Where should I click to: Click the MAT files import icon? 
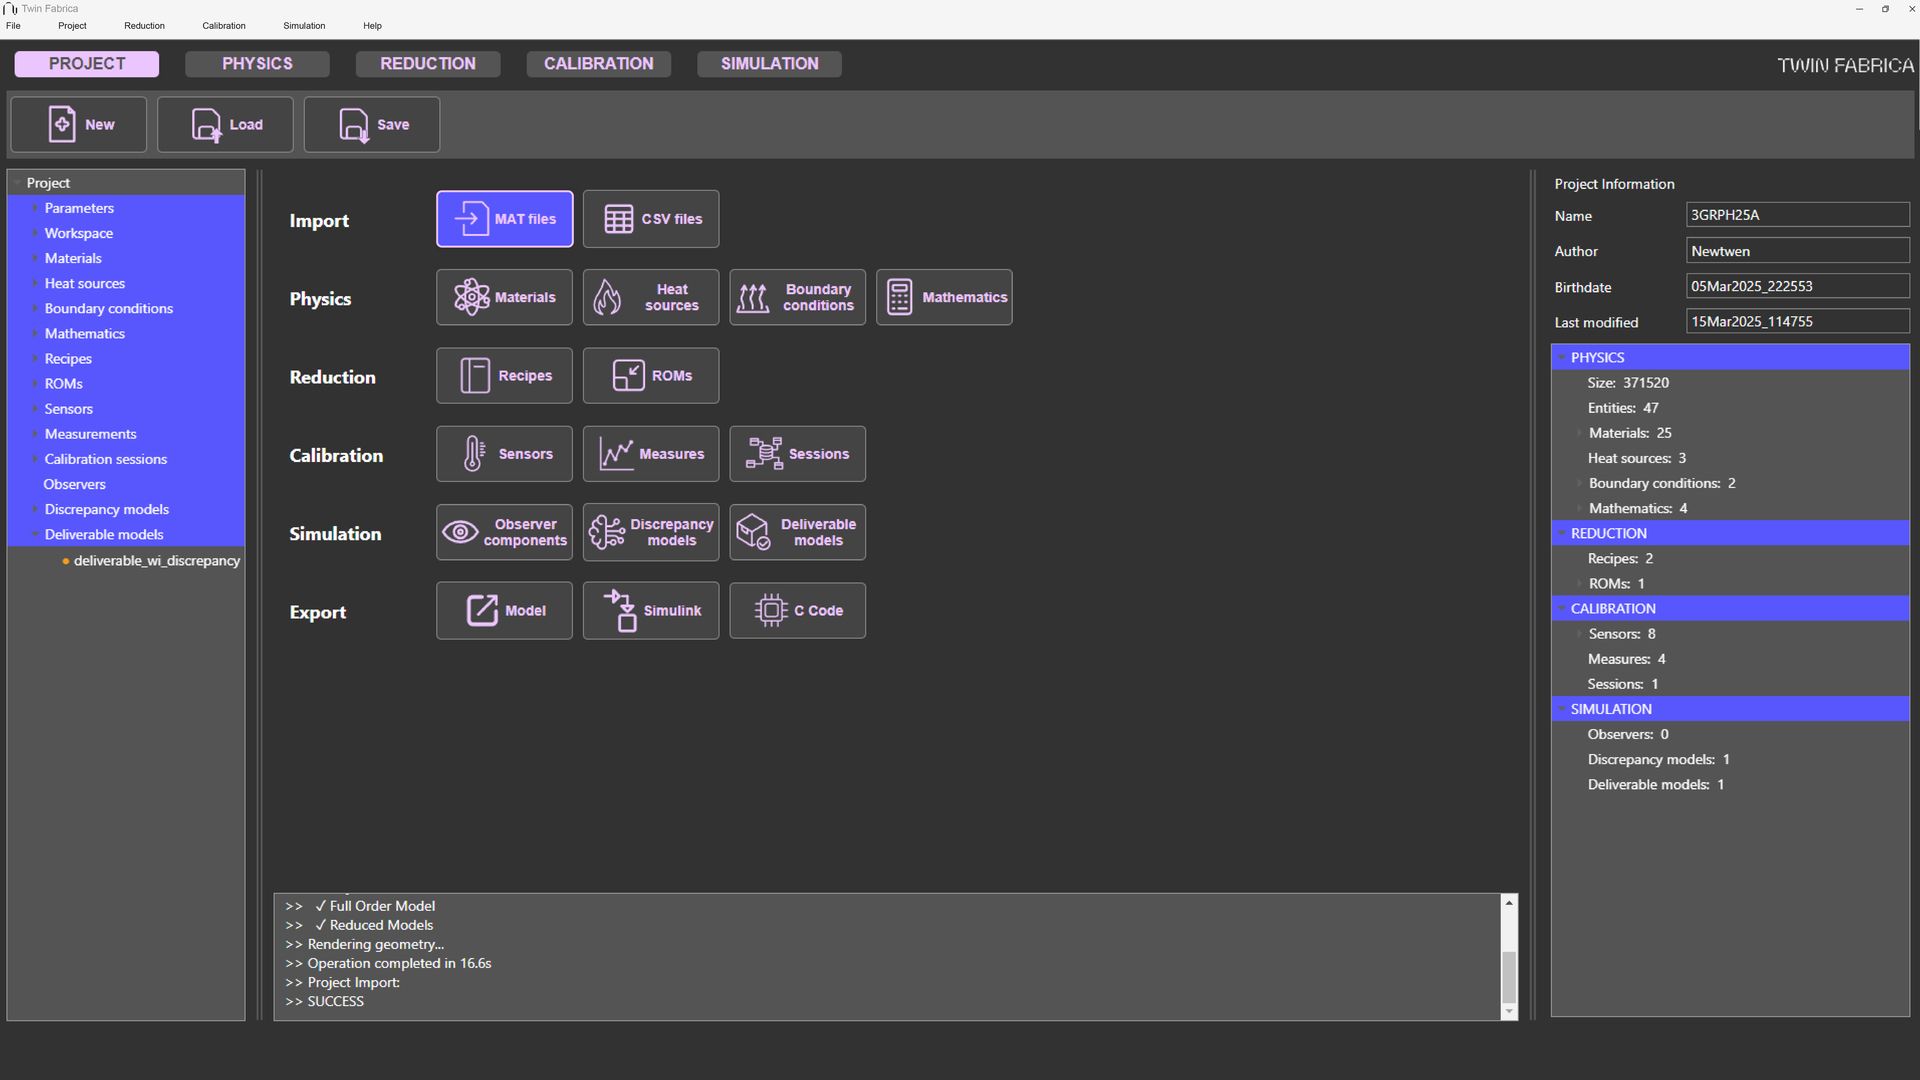(x=471, y=219)
